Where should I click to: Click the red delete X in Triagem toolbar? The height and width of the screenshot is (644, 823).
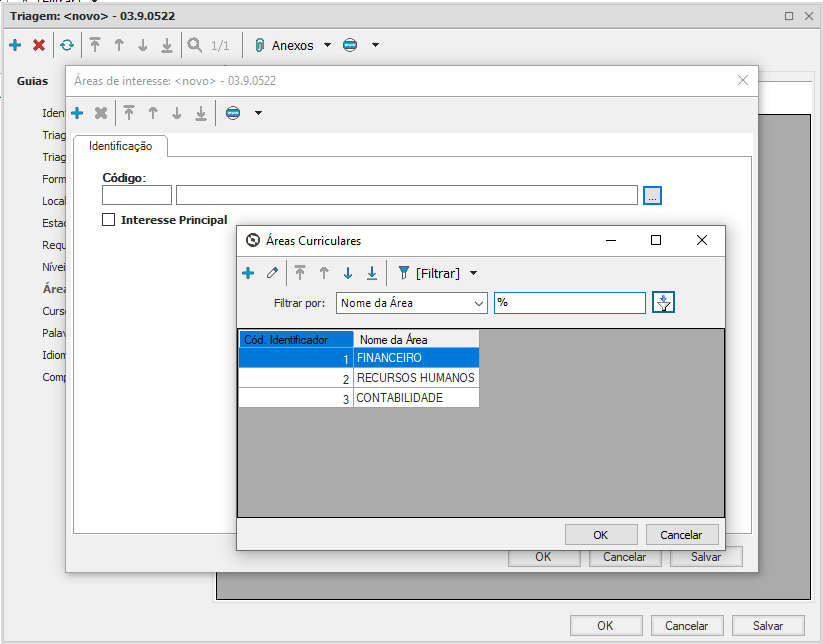[x=39, y=45]
